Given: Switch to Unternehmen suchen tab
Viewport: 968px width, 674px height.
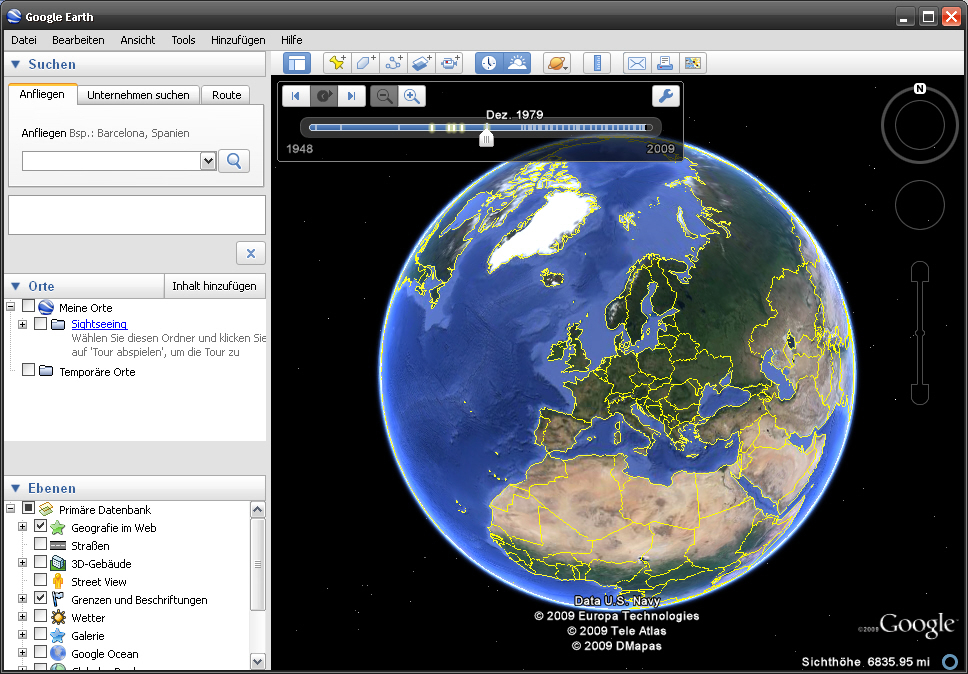Looking at the screenshot, I should coord(138,95).
